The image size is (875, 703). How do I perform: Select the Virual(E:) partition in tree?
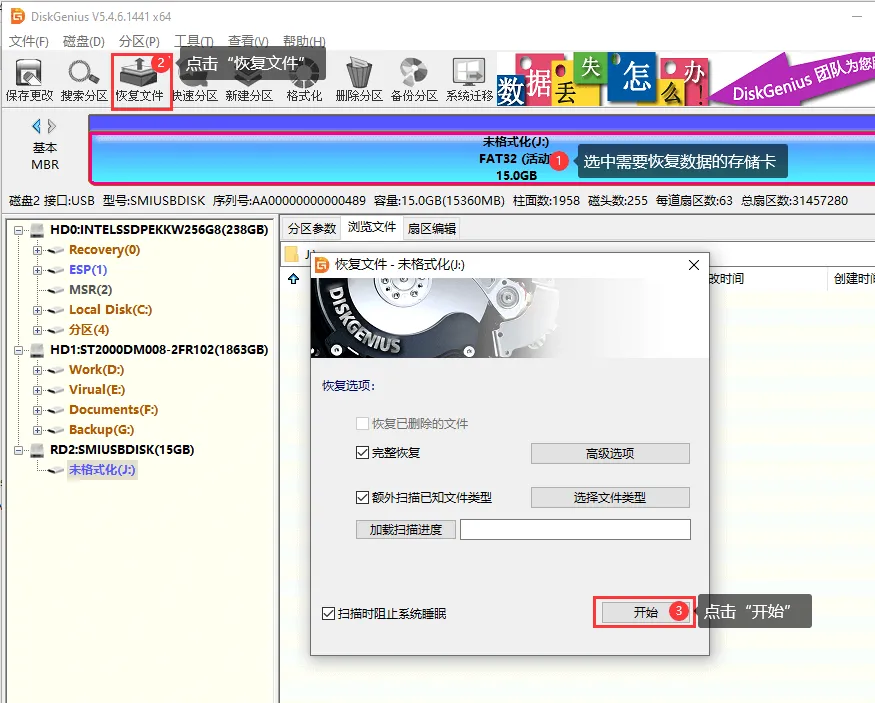point(97,390)
